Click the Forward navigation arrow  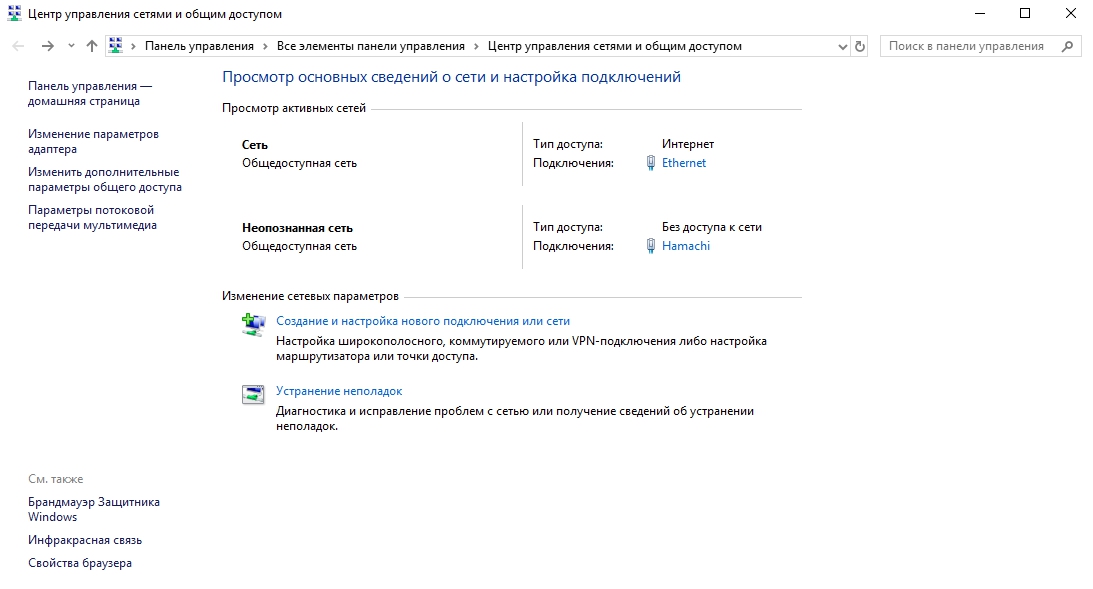47,46
